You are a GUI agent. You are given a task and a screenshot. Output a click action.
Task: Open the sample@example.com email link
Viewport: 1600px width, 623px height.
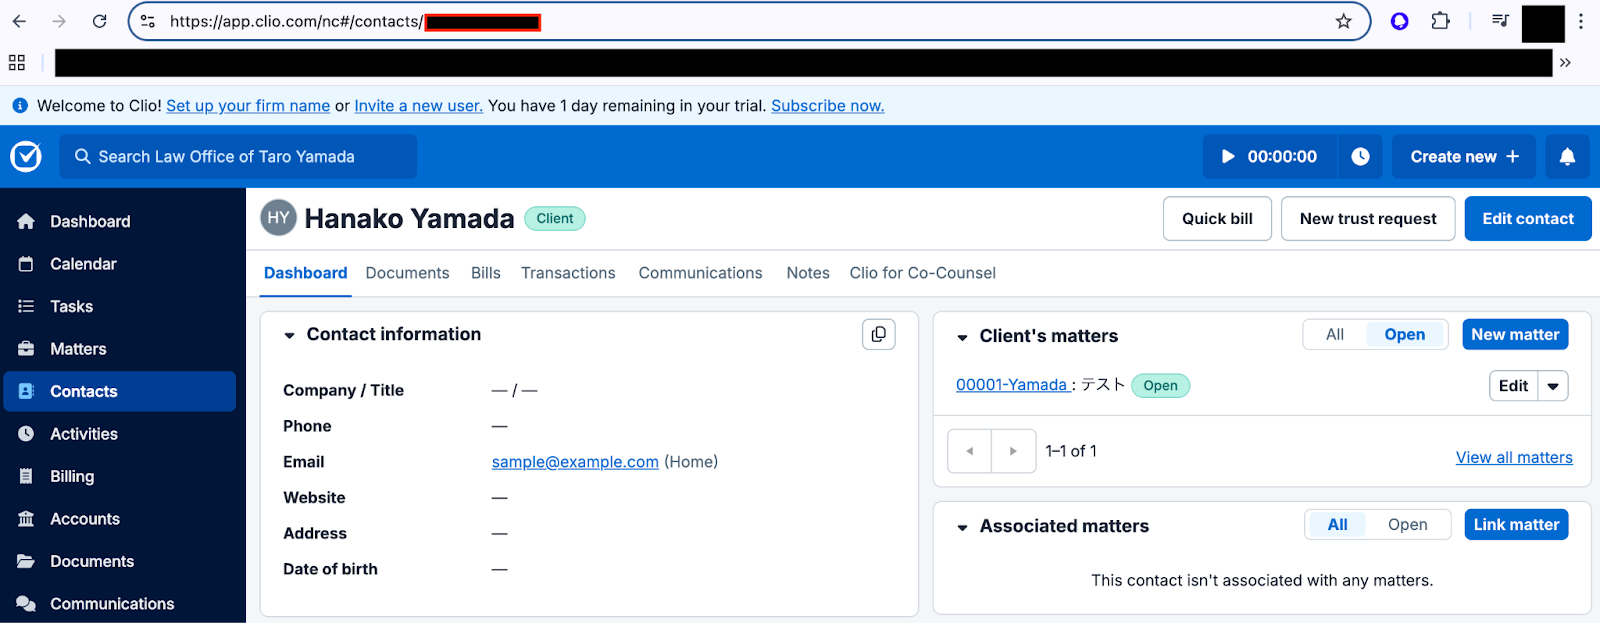tap(575, 462)
